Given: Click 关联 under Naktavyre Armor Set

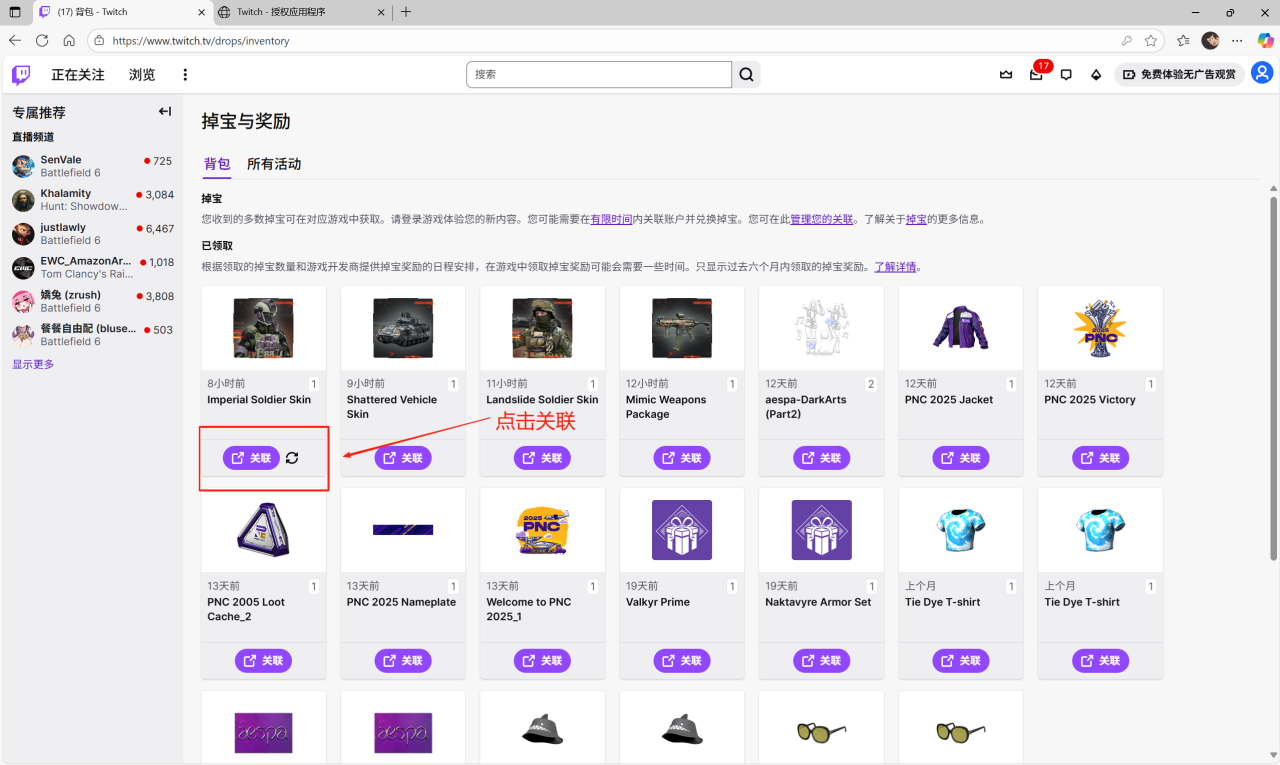Looking at the screenshot, I should tap(822, 661).
